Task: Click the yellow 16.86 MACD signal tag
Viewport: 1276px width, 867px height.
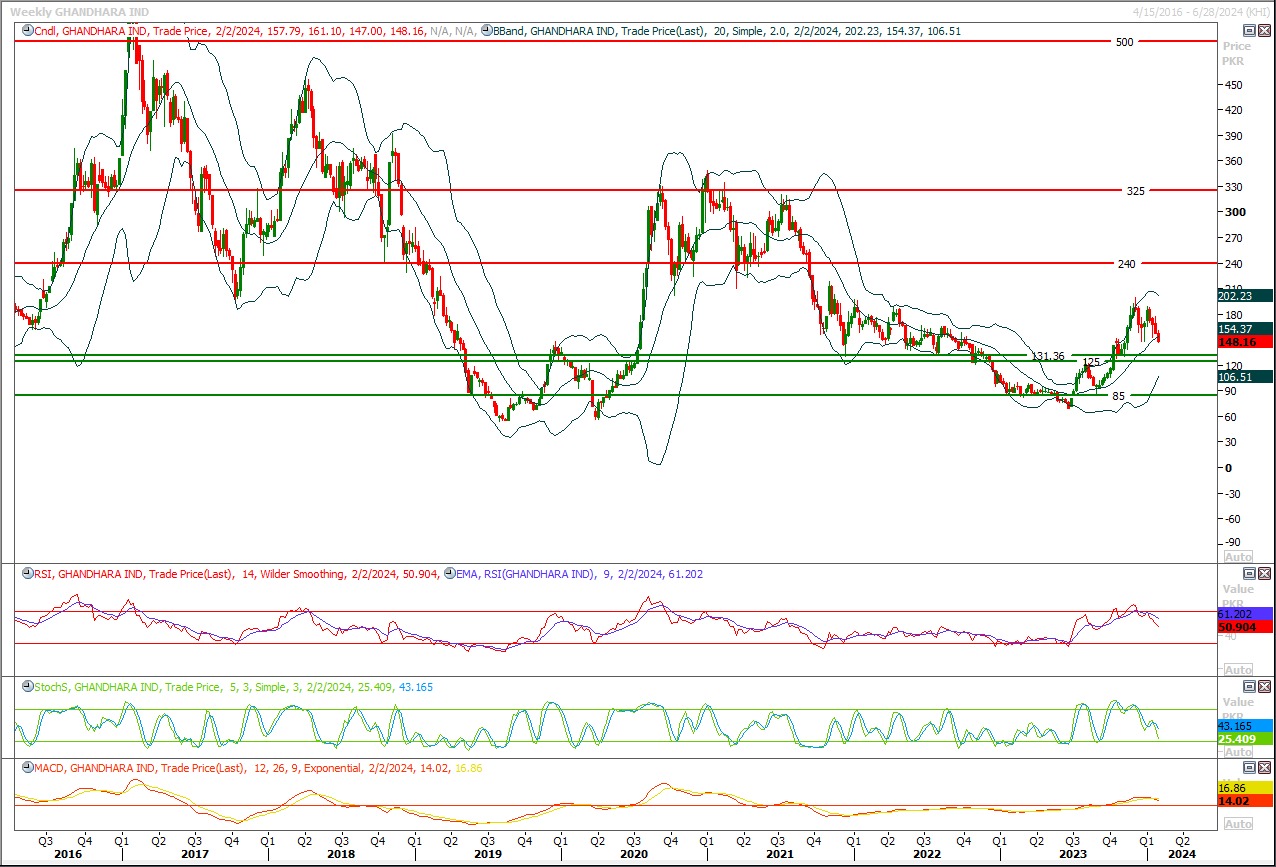Action: (x=1244, y=788)
